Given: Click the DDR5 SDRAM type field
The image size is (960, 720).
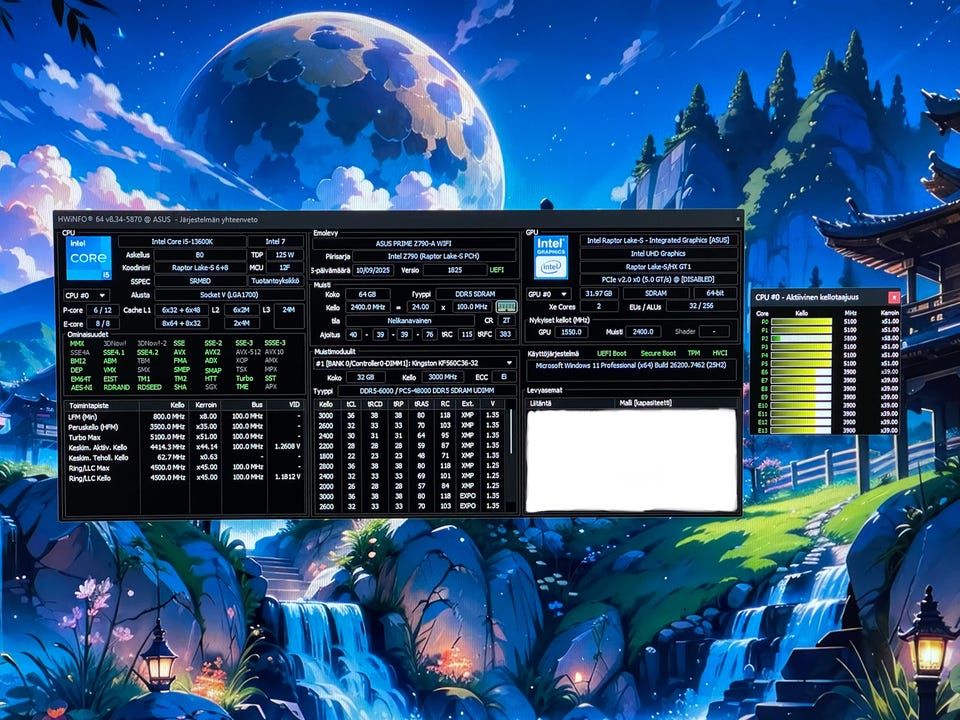Looking at the screenshot, I should pyautogui.click(x=475, y=294).
